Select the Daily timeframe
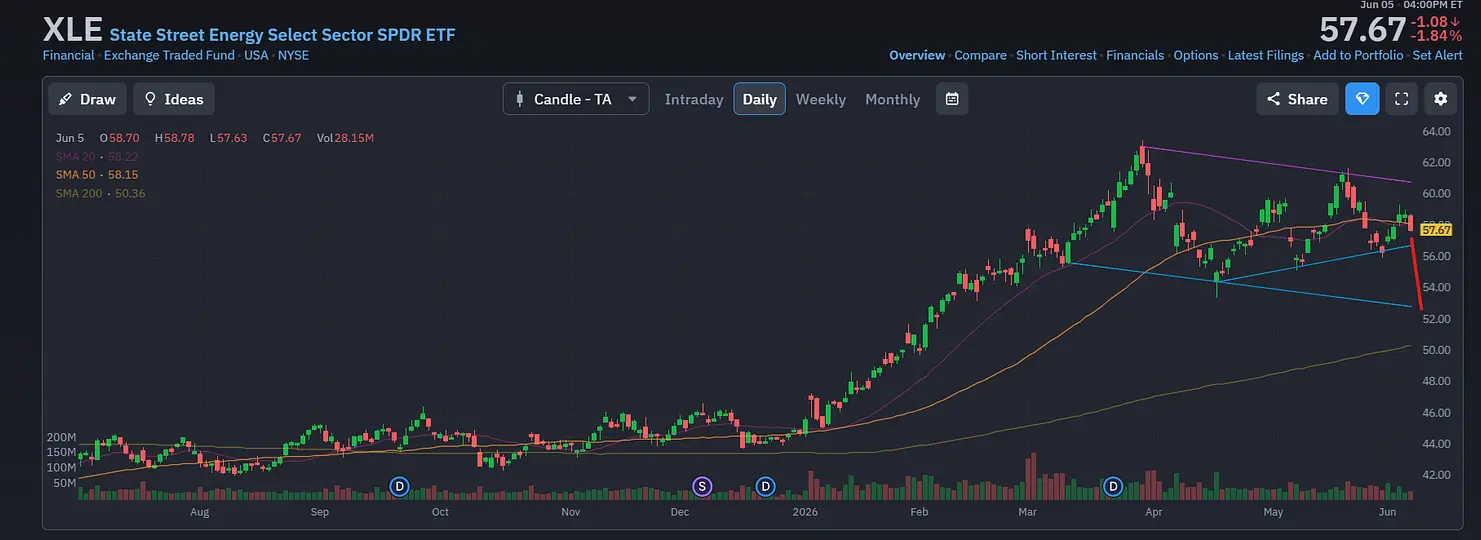 [760, 99]
